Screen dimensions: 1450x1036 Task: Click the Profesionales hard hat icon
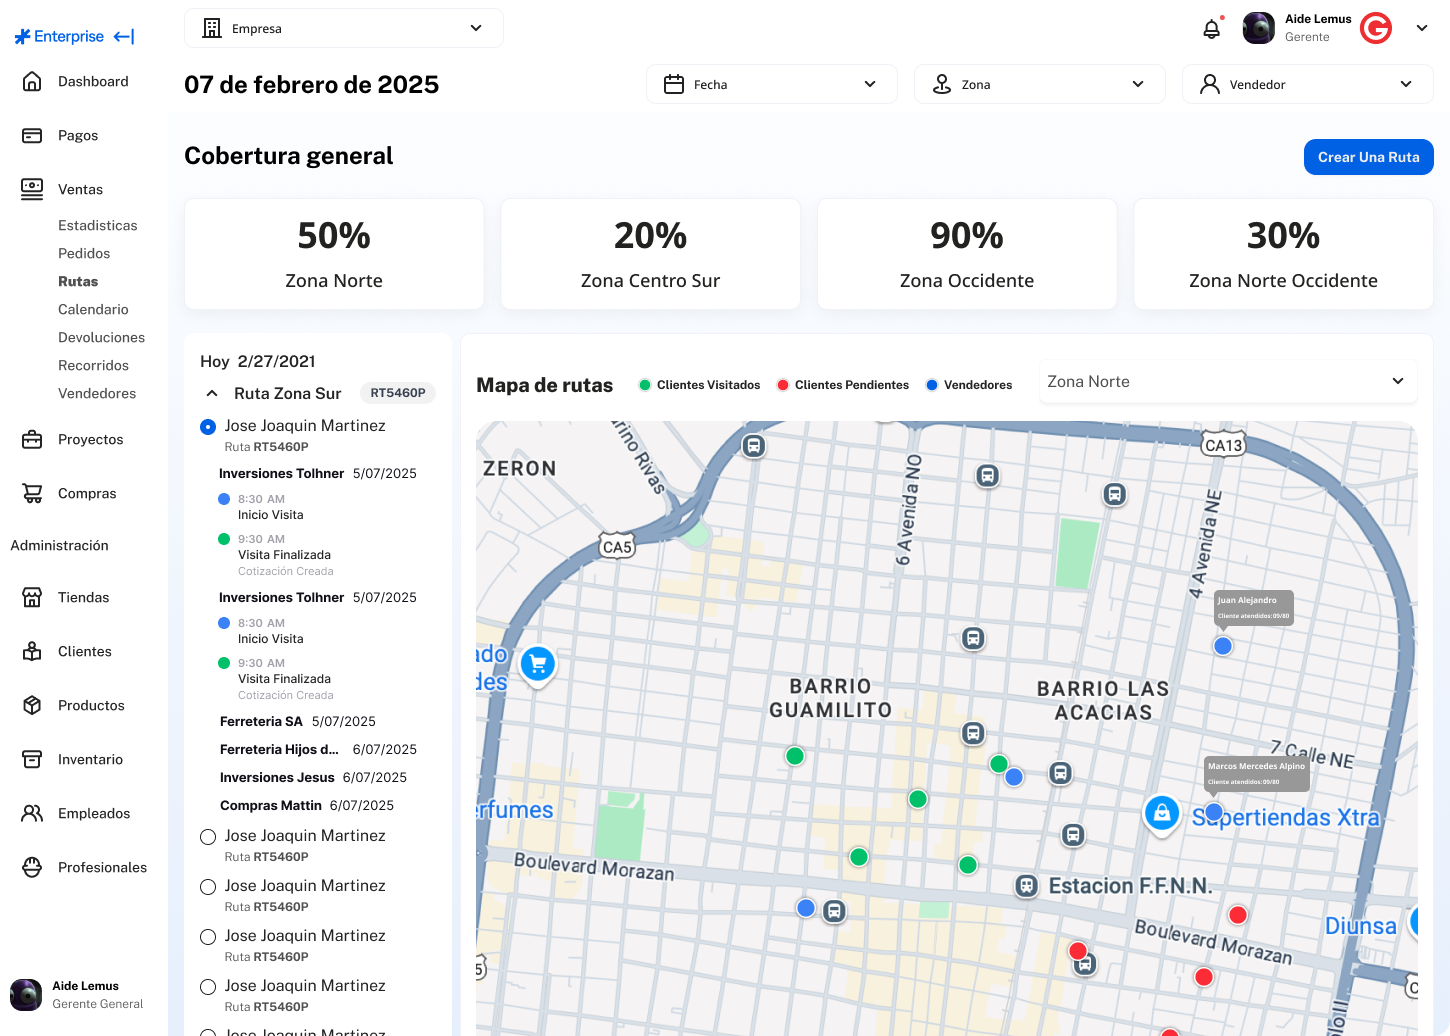point(32,868)
